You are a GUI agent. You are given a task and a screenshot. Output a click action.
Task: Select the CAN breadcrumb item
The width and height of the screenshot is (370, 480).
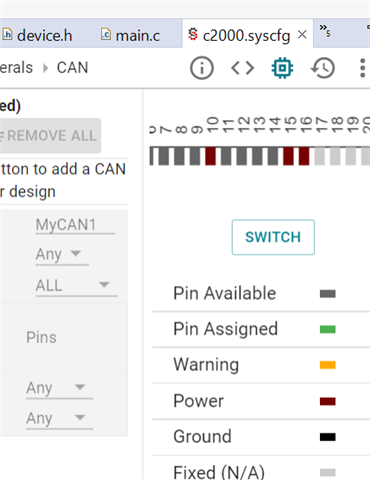(x=72, y=68)
